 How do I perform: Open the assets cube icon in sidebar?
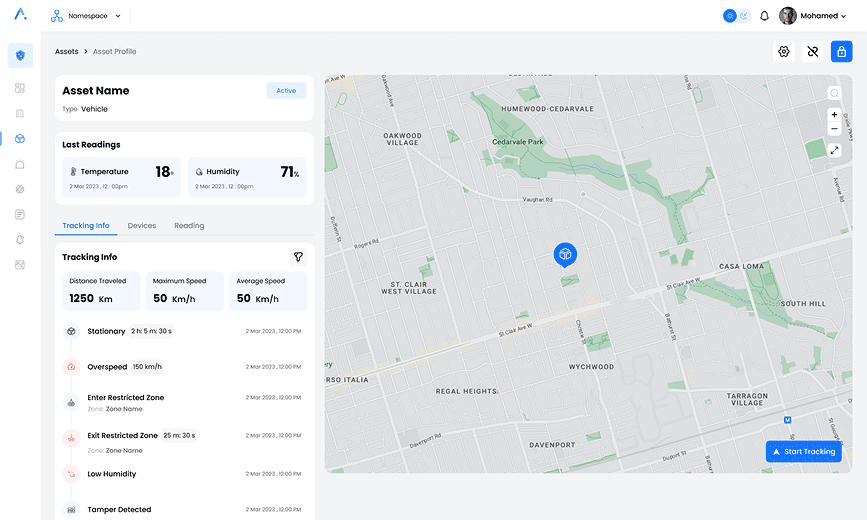click(x=20, y=139)
